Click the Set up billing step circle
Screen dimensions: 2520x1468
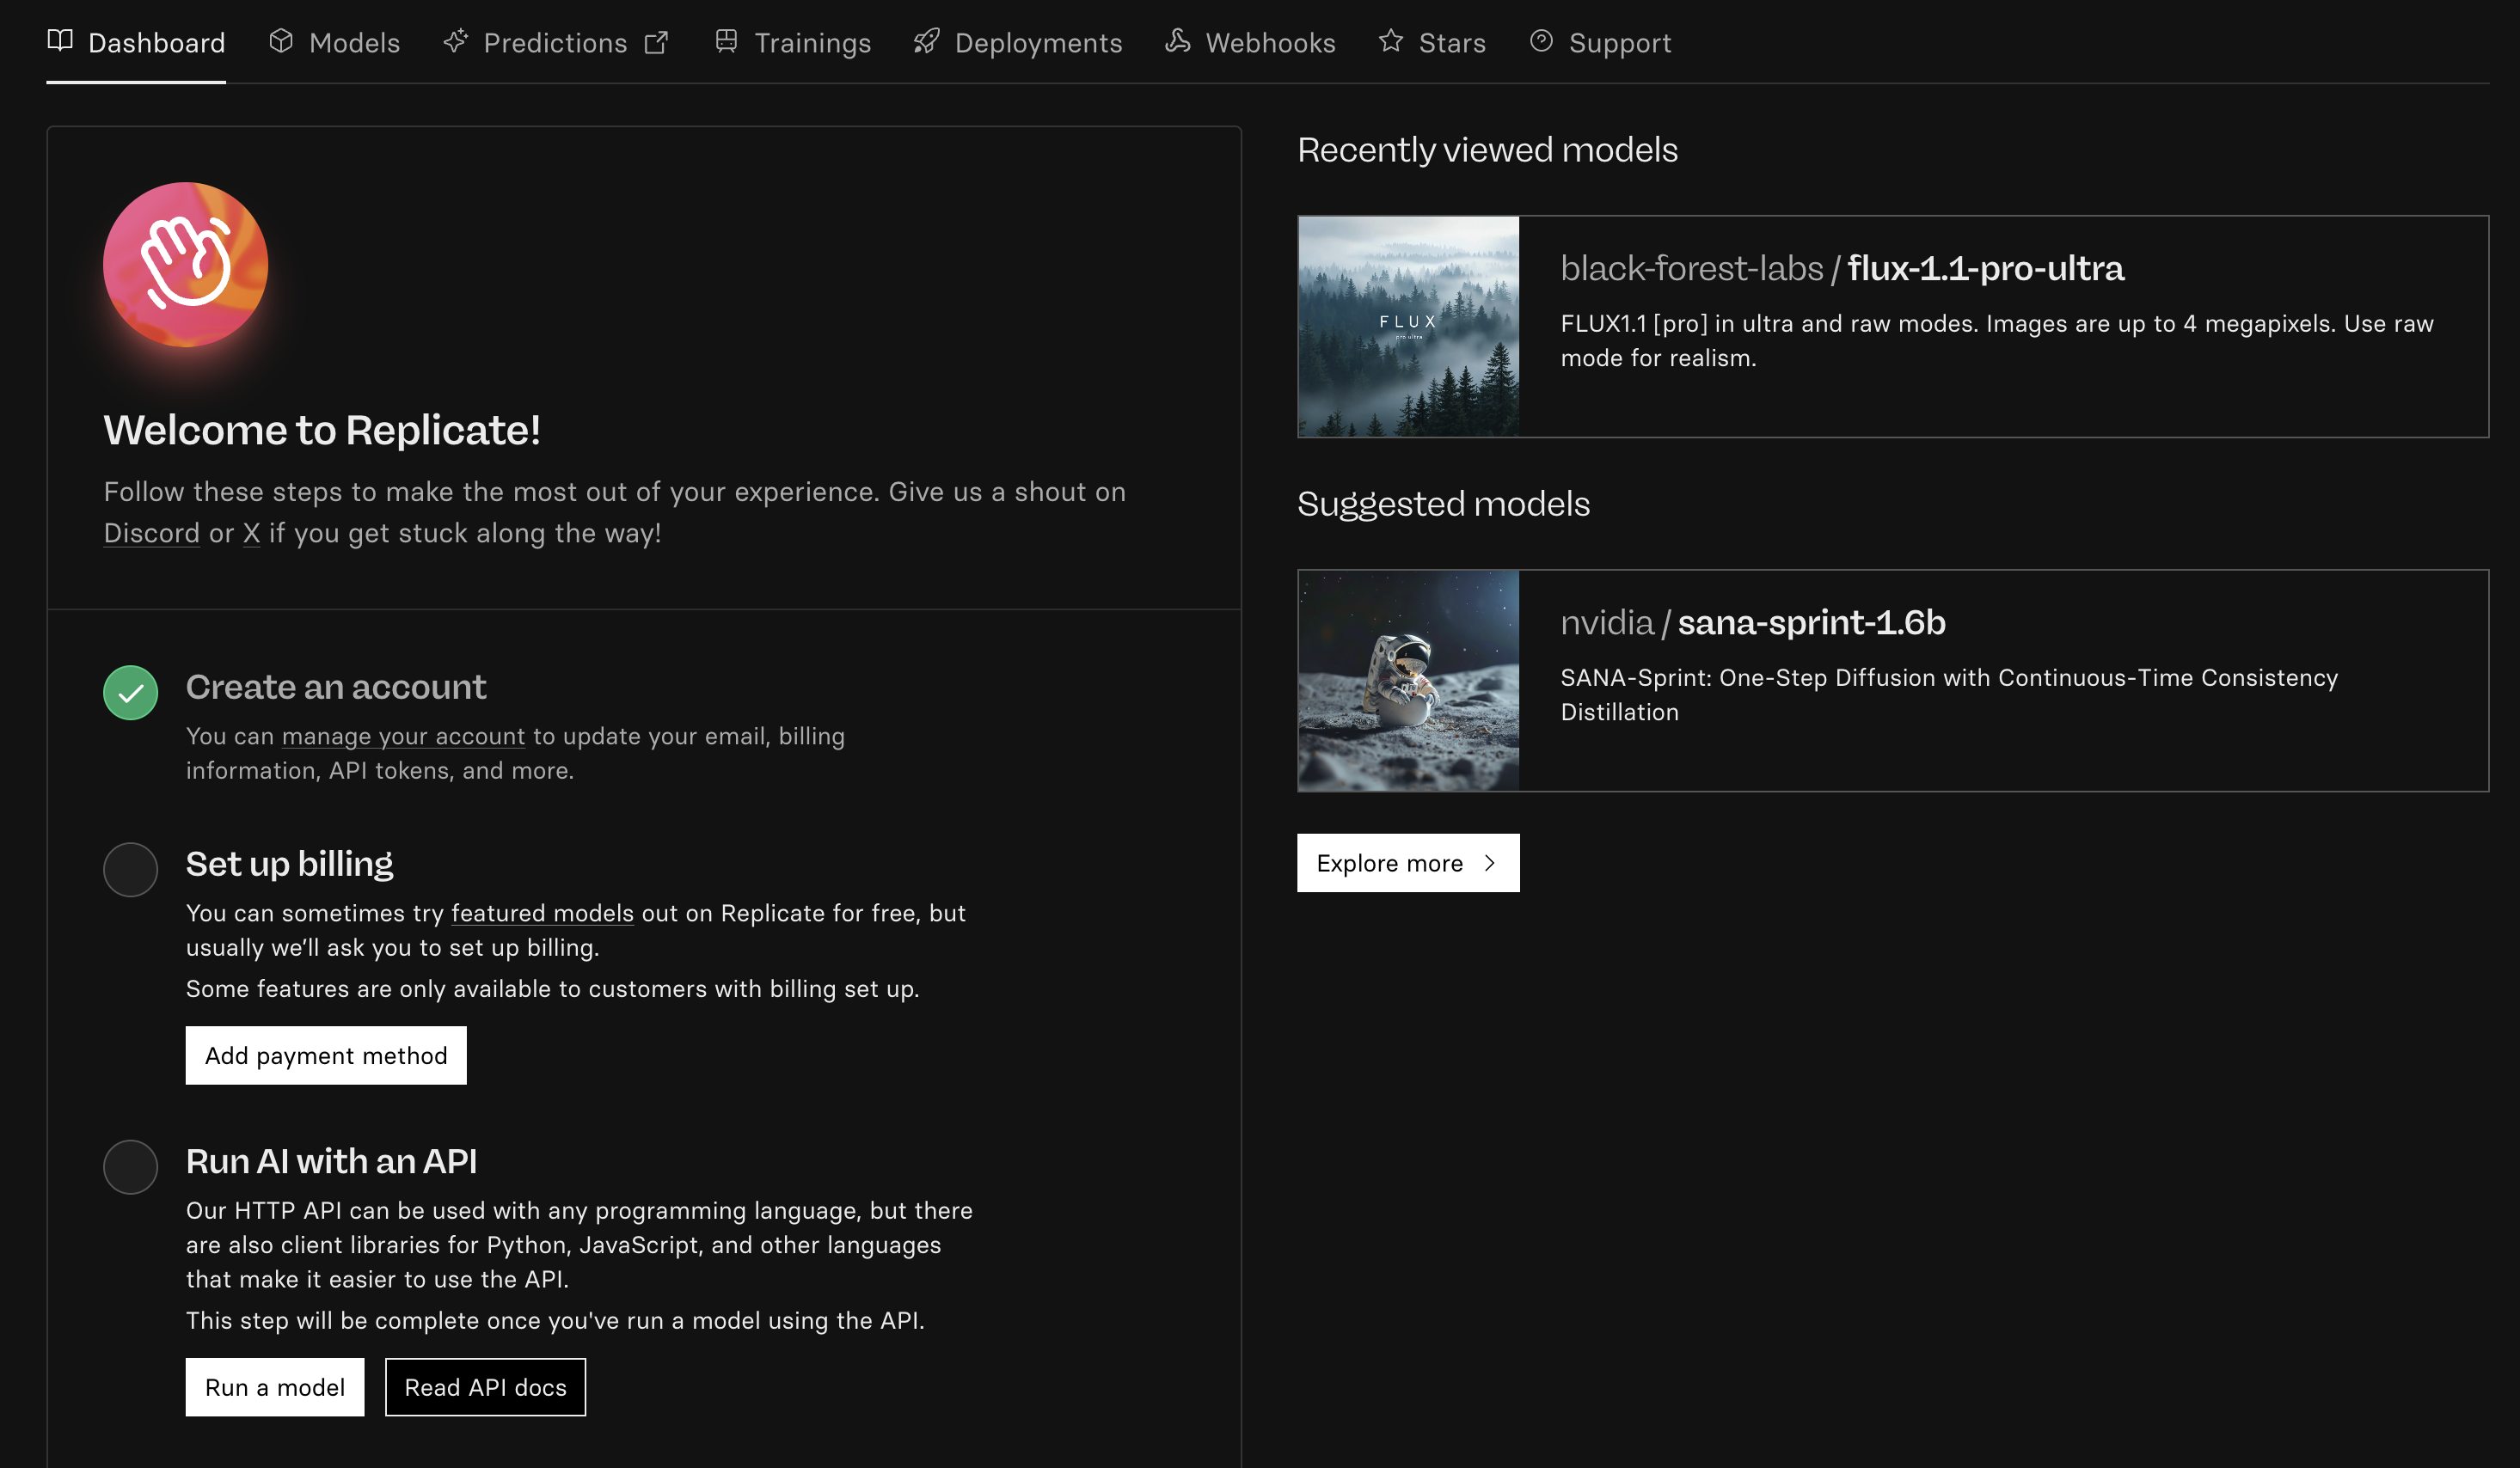[x=131, y=869]
